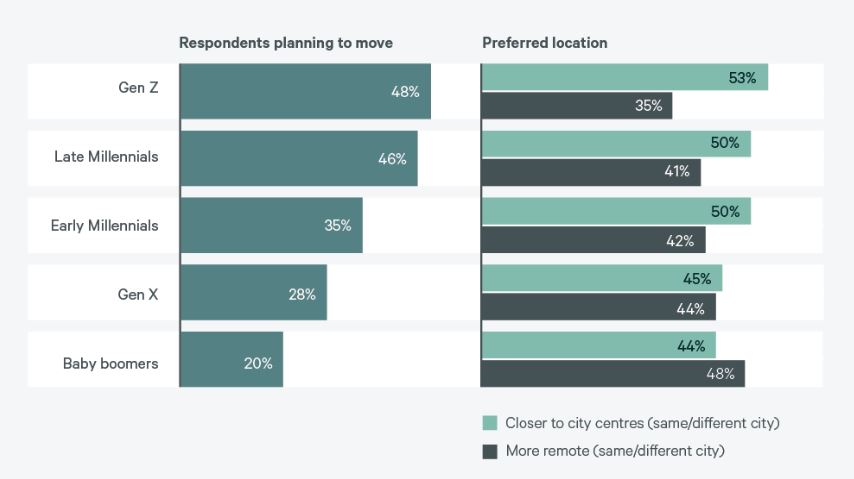854x479 pixels.
Task: Click the Gen Z 48% bar
Action: (306, 91)
